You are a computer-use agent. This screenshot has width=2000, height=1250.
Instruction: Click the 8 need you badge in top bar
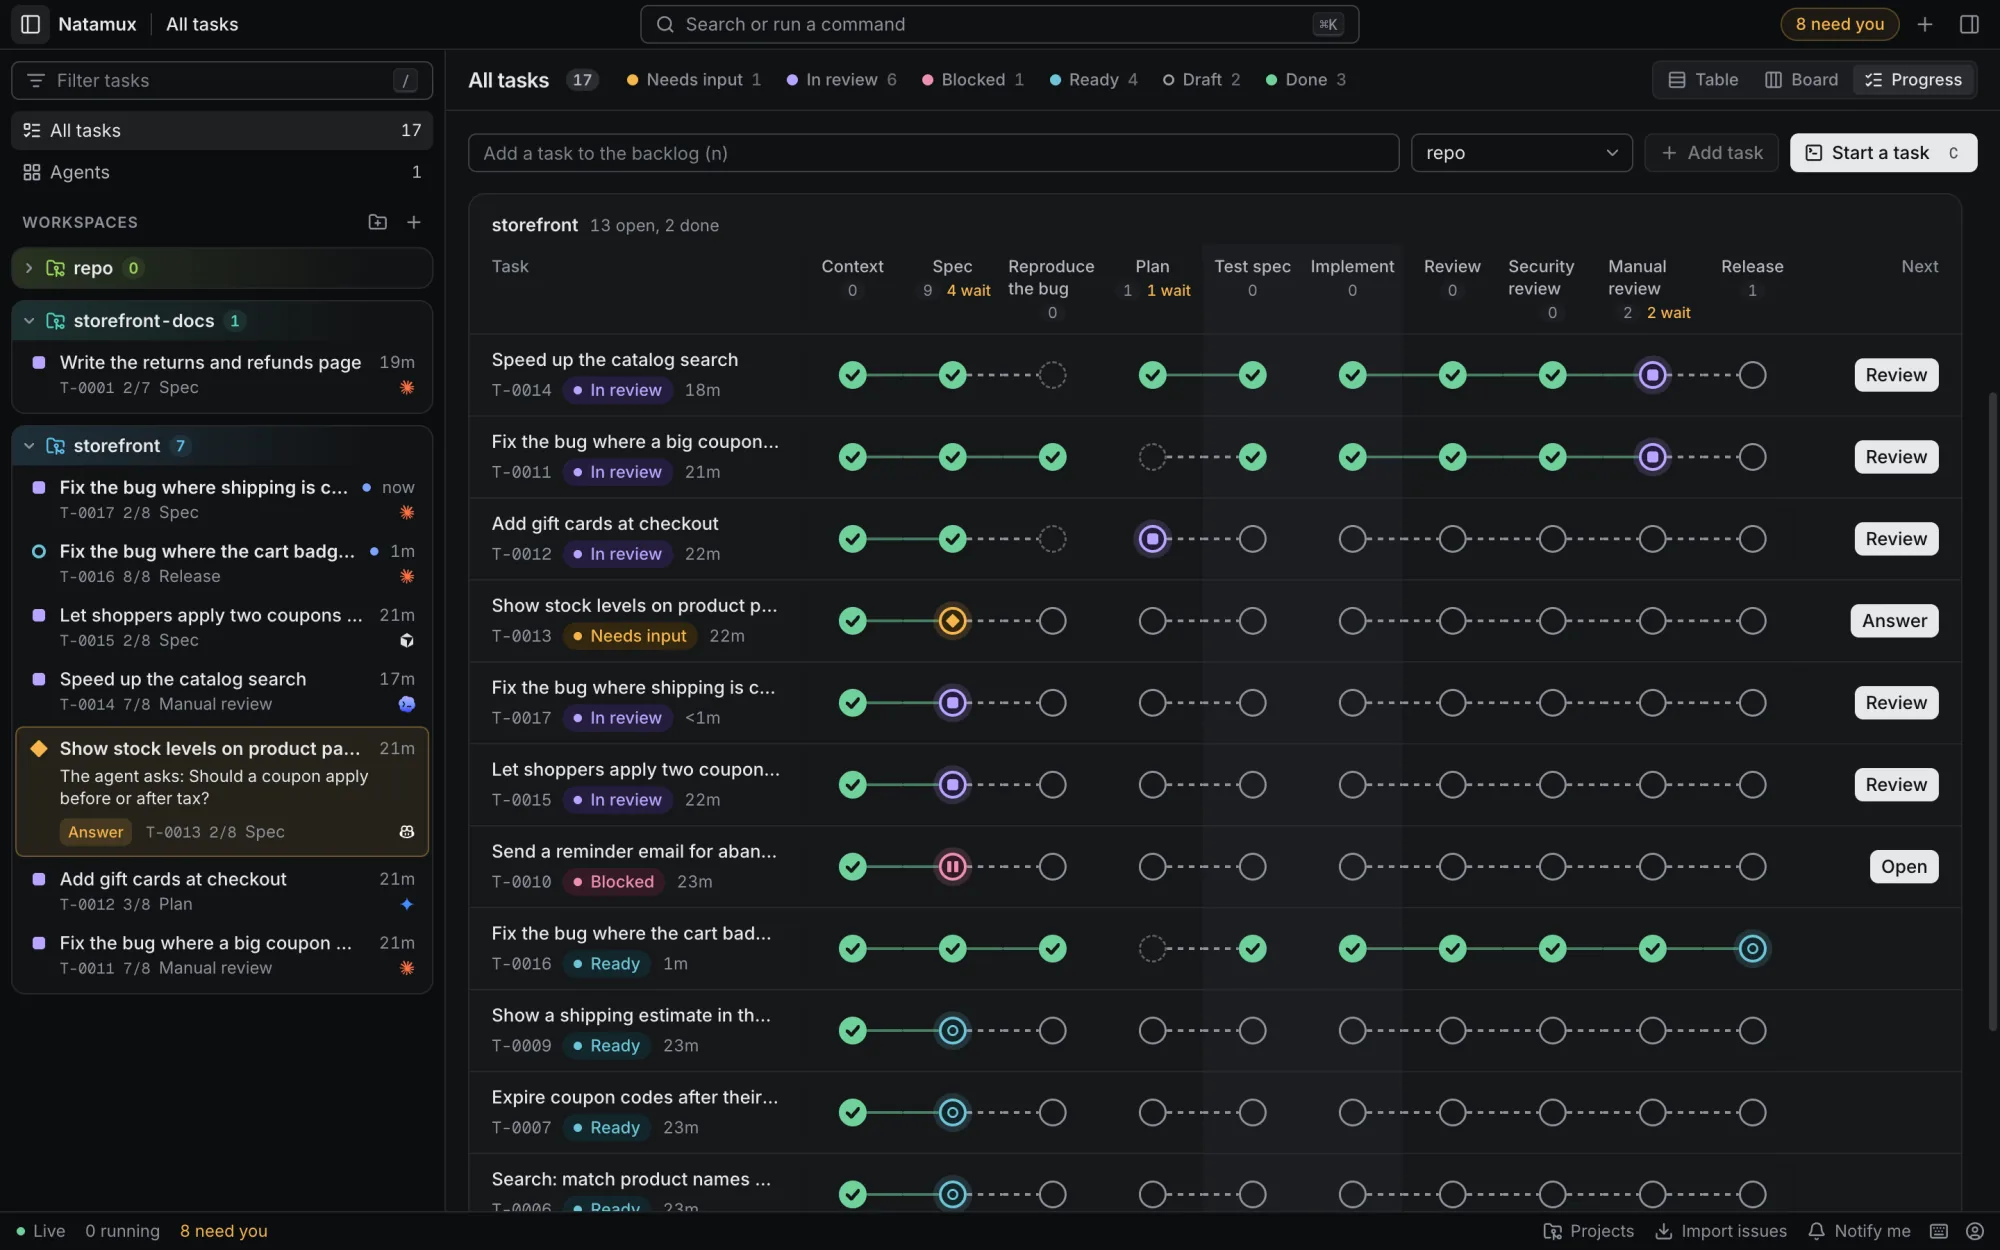click(1839, 24)
